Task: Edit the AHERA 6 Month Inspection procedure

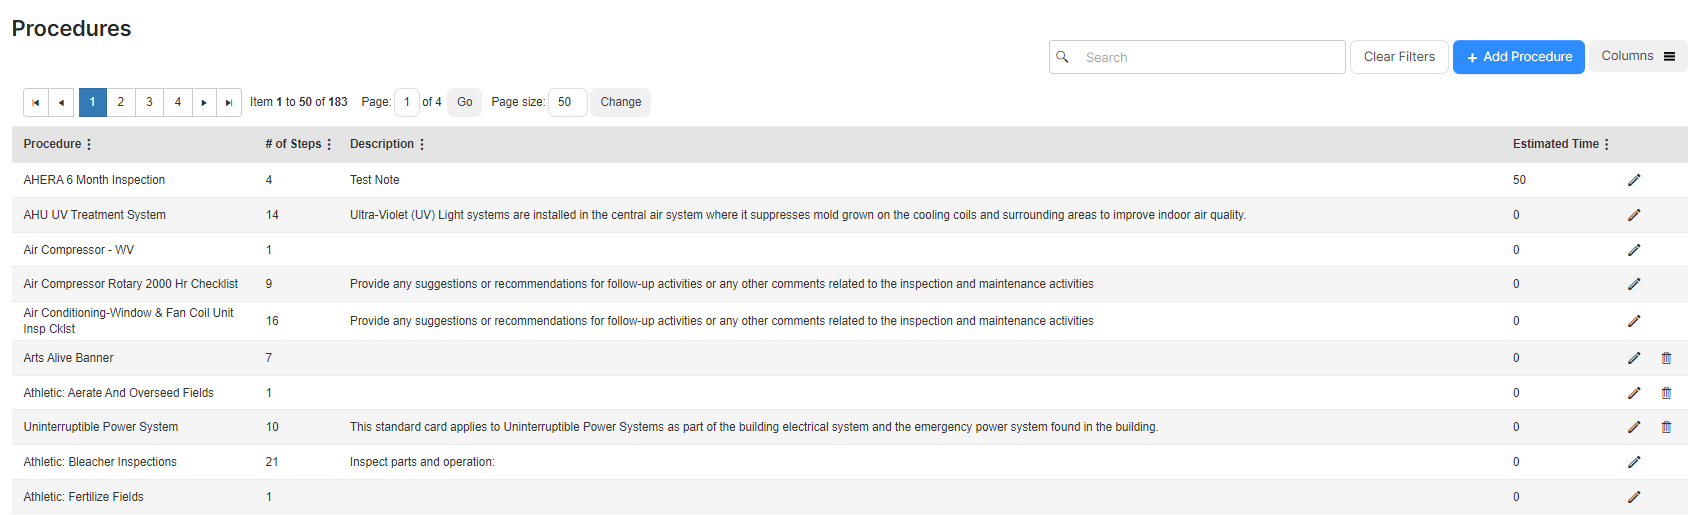Action: click(1634, 180)
